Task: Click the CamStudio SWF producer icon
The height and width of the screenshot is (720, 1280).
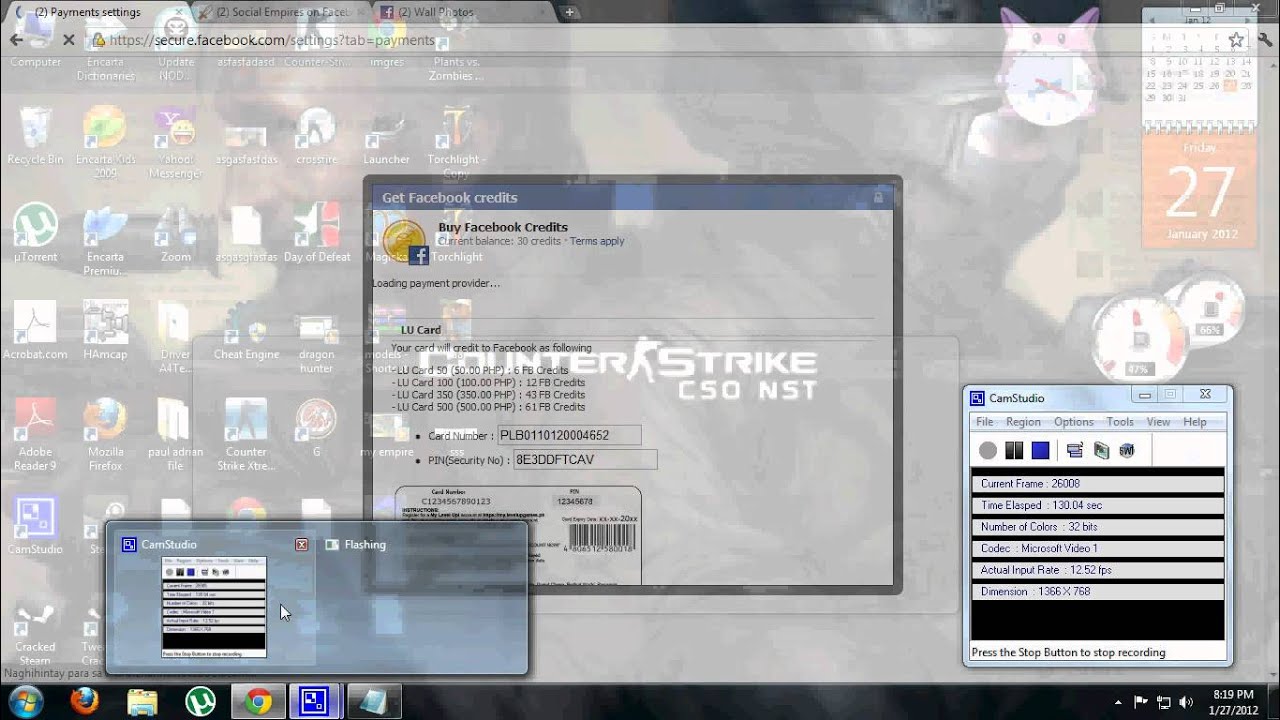Action: coord(1127,451)
